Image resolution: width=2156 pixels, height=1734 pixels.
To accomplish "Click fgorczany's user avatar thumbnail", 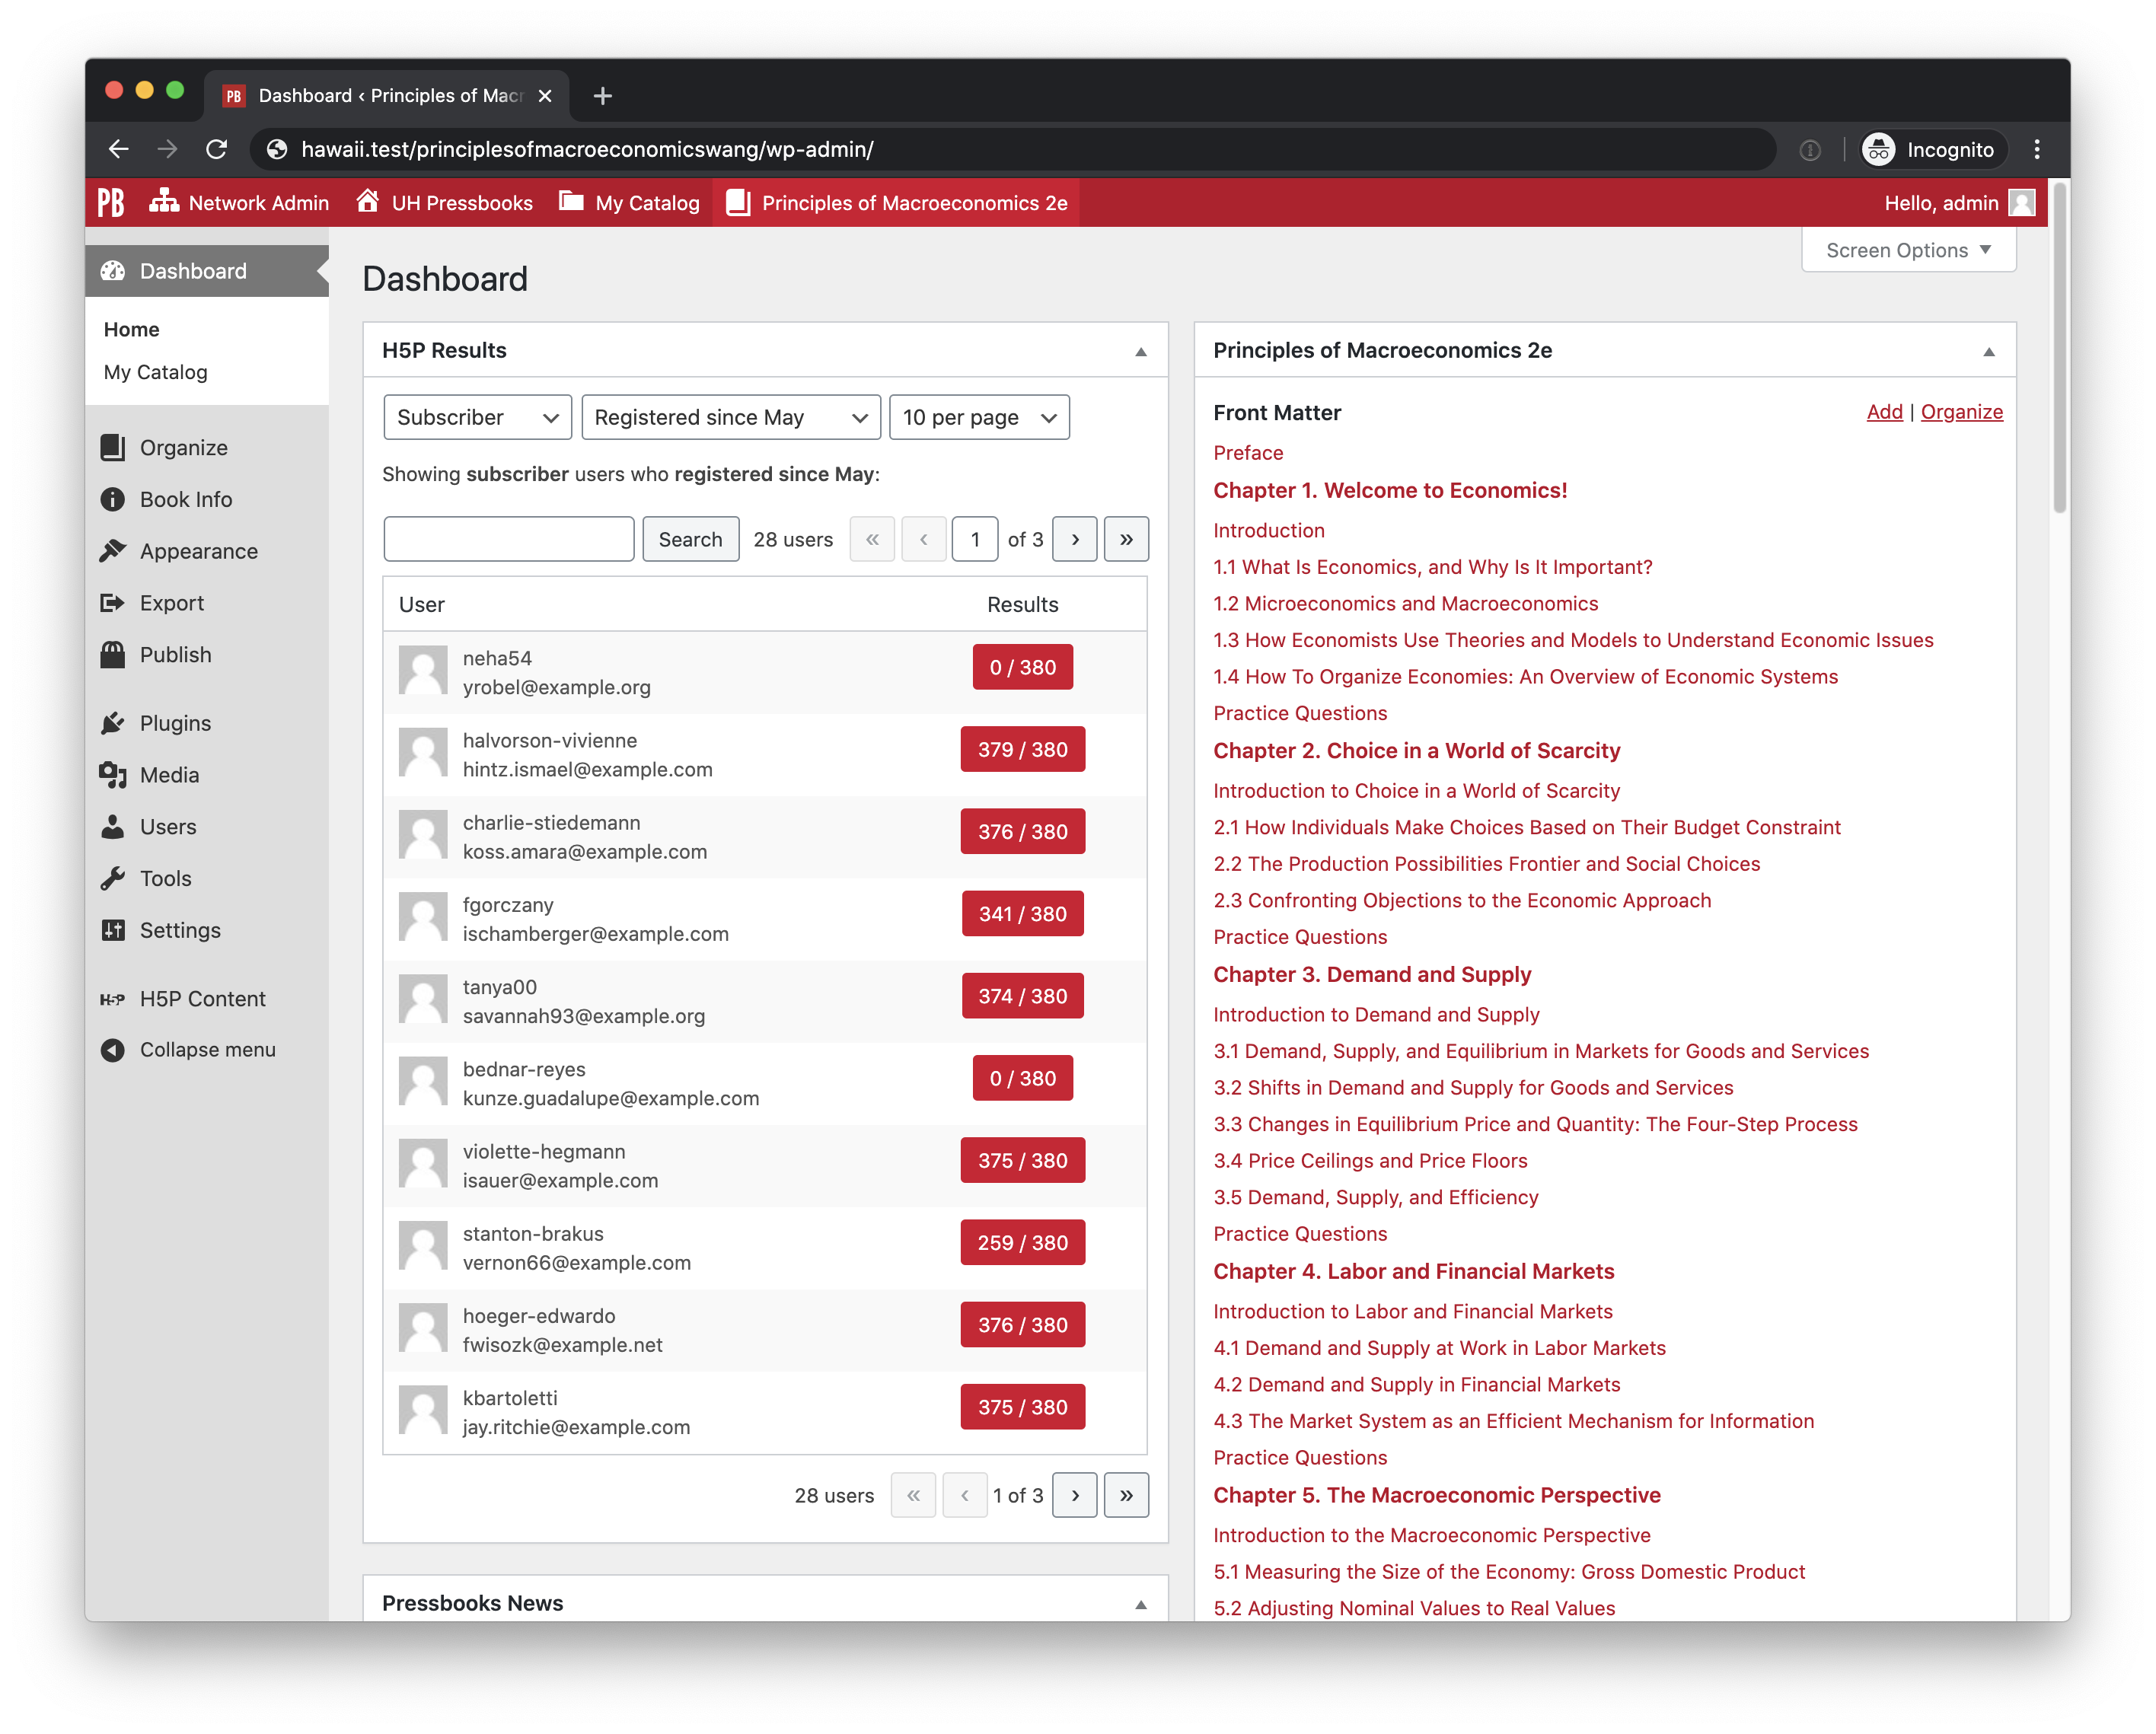I will pos(423,917).
